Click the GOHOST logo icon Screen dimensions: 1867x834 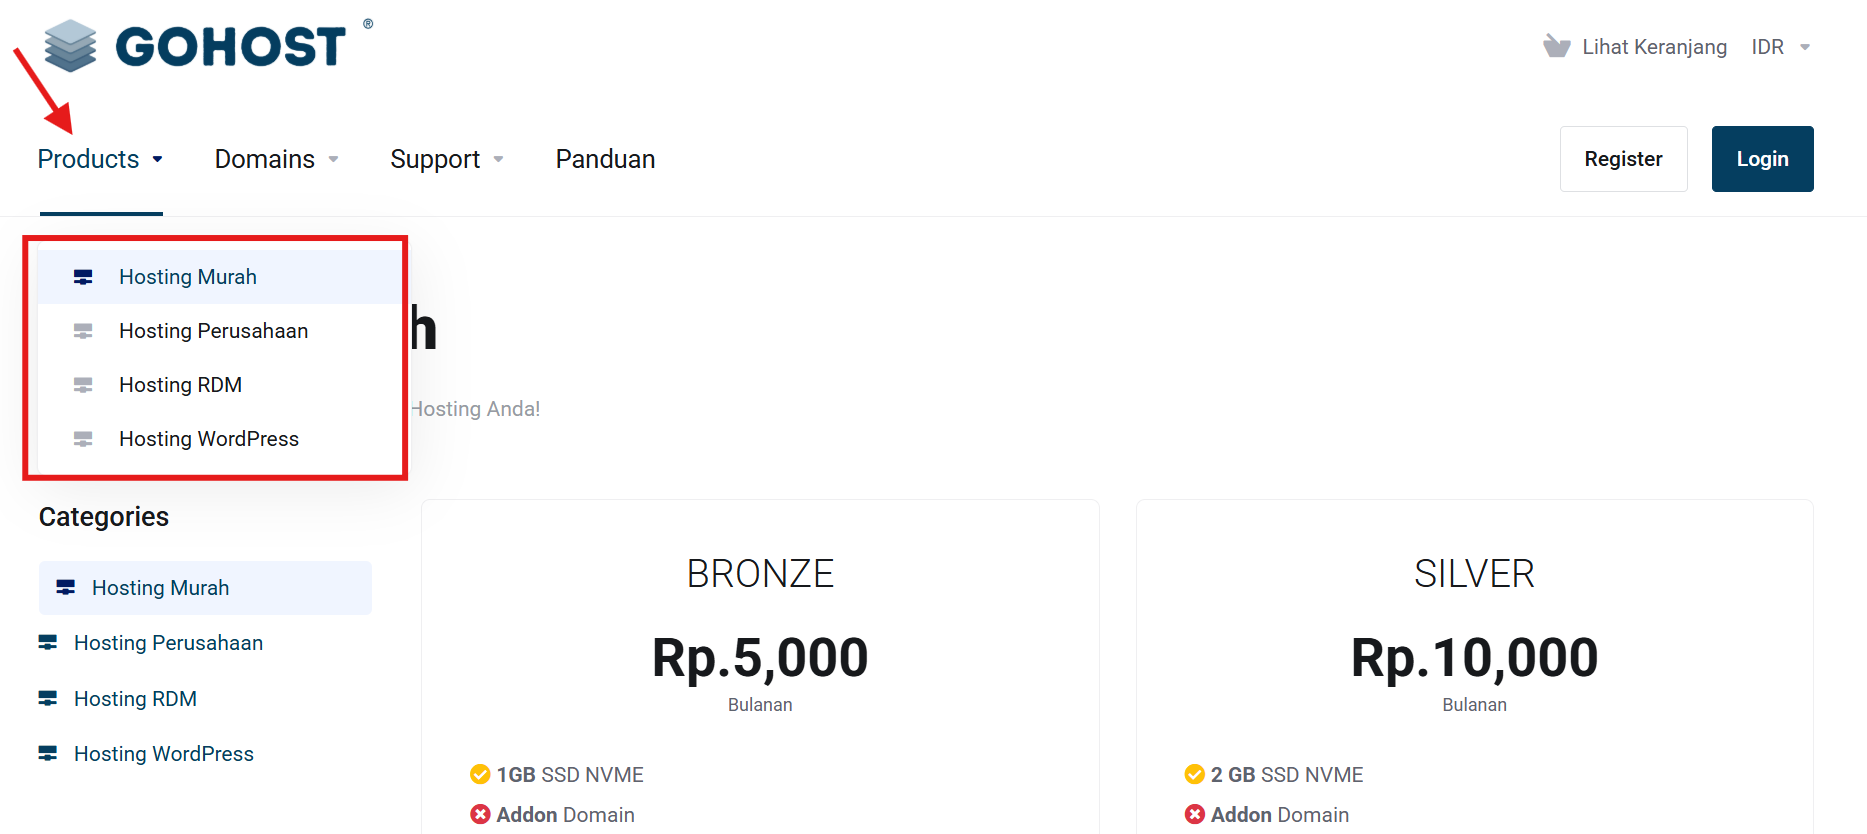70,46
